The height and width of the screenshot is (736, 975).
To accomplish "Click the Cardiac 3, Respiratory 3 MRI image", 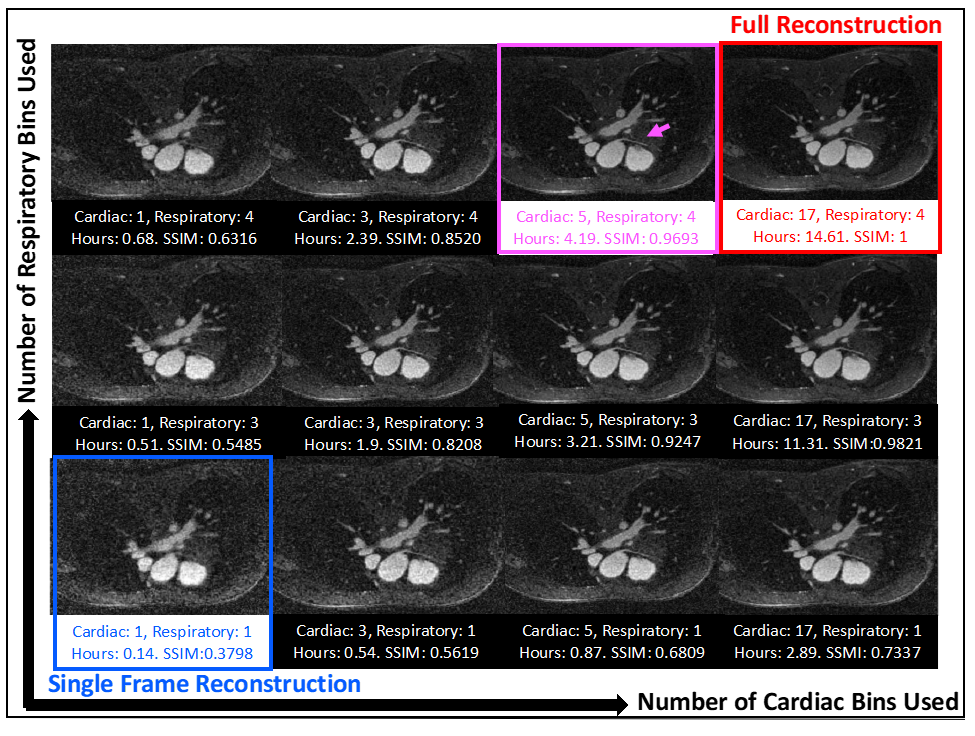I will coord(385,334).
